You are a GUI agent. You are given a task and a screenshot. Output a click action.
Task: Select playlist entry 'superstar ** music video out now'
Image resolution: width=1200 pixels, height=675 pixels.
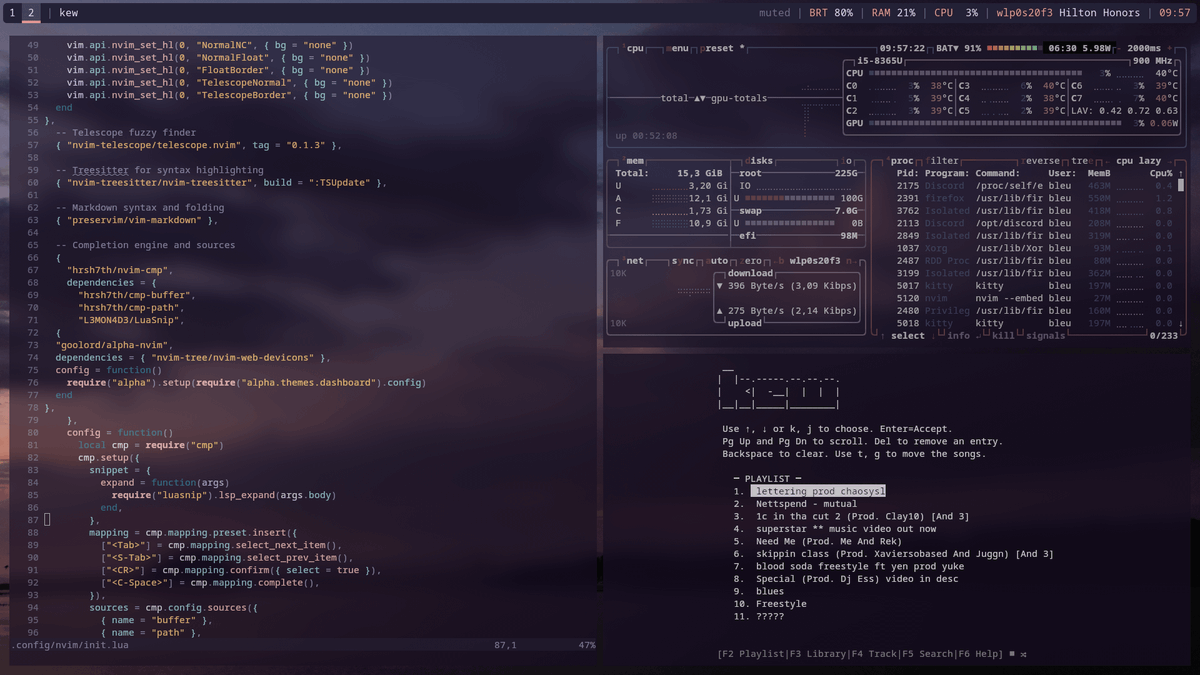(846, 529)
